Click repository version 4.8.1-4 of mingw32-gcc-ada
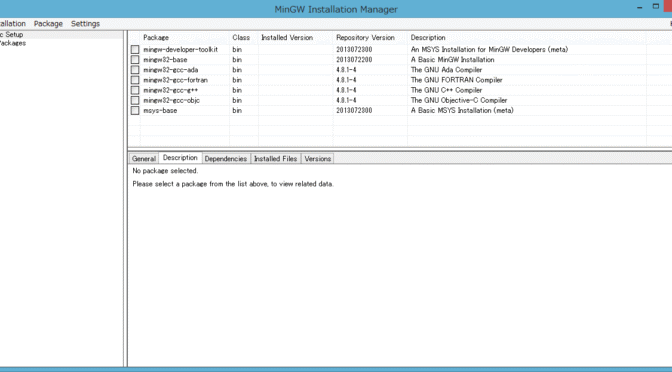The image size is (672, 372). click(x=346, y=70)
